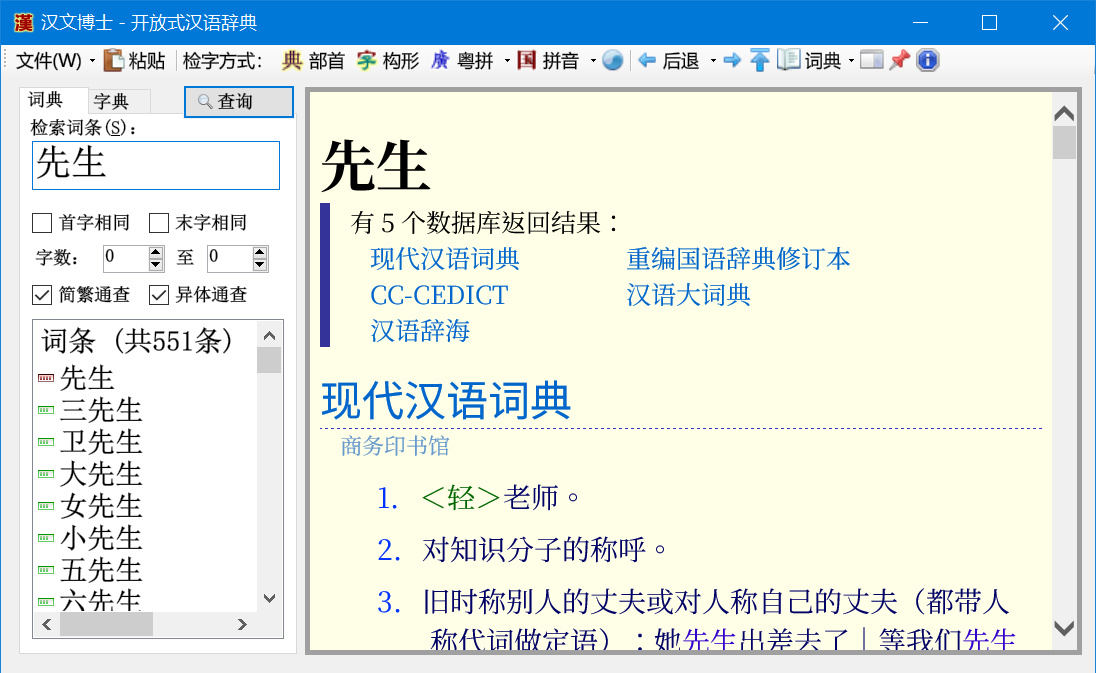The width and height of the screenshot is (1096, 673).
Task: Click the definition pane scrollbar thumb
Action: [1064, 143]
